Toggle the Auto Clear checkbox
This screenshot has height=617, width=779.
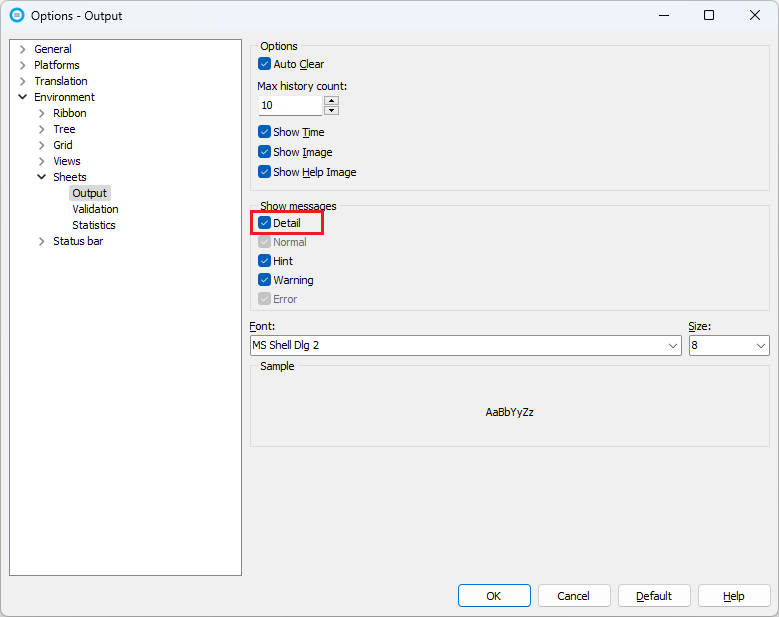coord(264,64)
